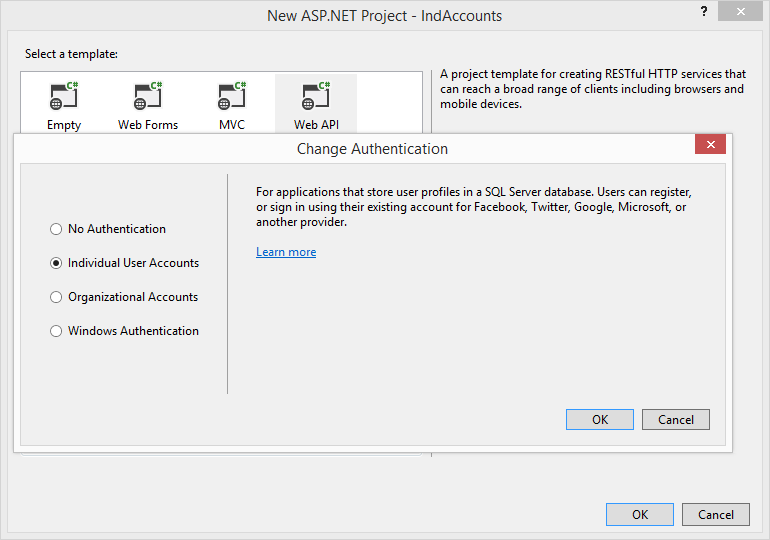Close the New ASP.NET Project window
The image size is (770, 540).
[x=737, y=11]
